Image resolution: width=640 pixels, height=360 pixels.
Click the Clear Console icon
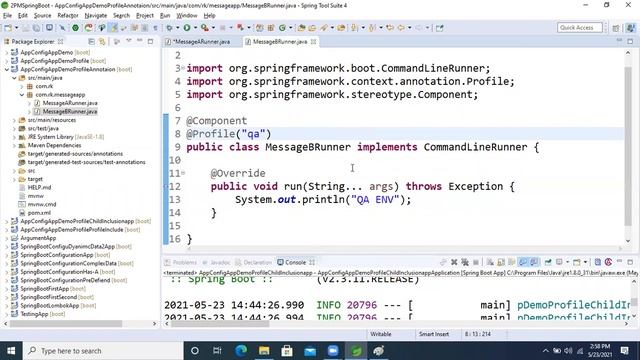(490, 262)
